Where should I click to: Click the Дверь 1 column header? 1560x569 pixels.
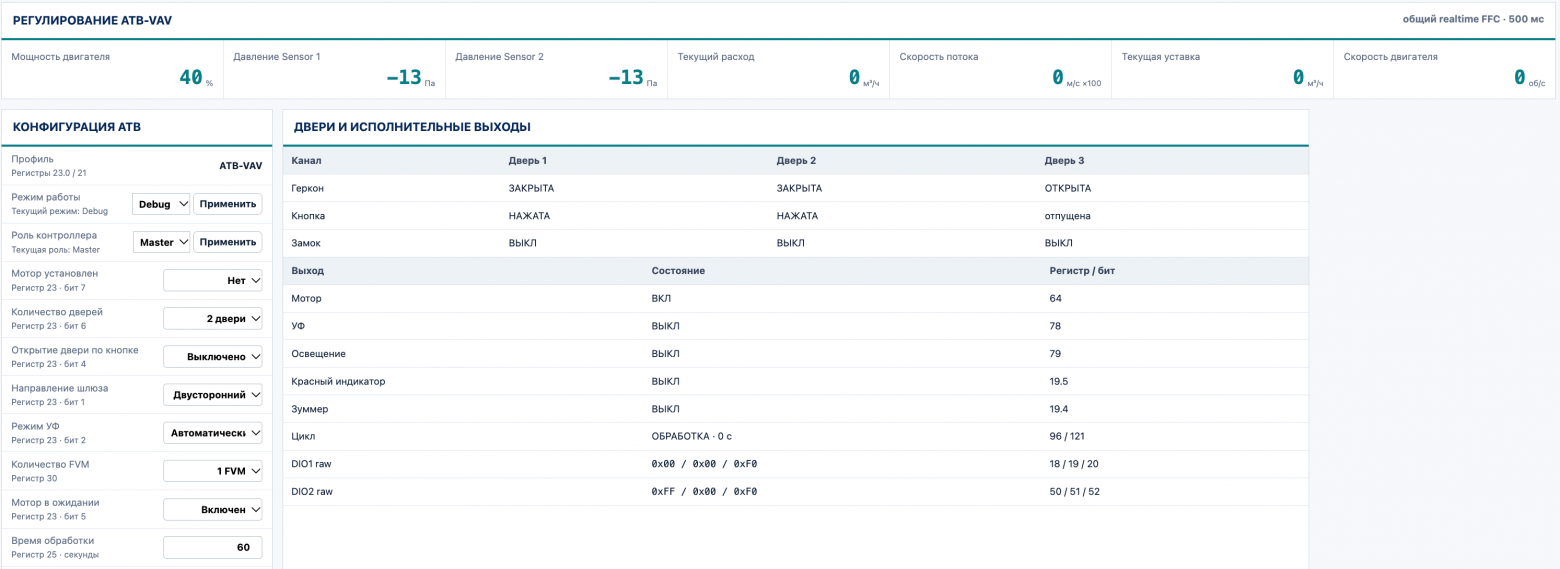point(528,160)
